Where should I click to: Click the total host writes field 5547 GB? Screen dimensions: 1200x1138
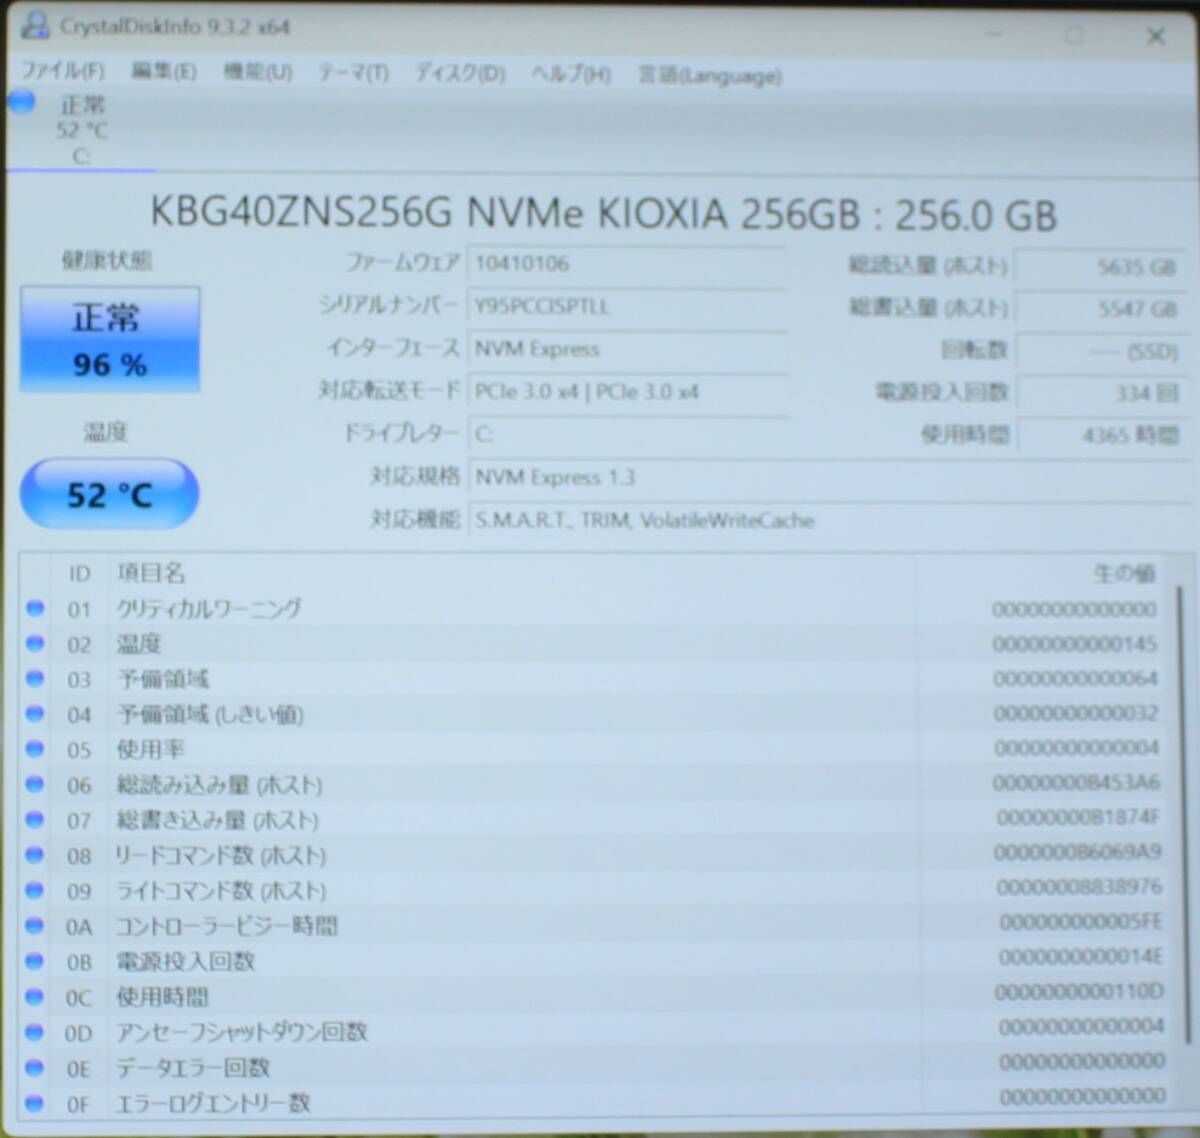(x=1099, y=309)
